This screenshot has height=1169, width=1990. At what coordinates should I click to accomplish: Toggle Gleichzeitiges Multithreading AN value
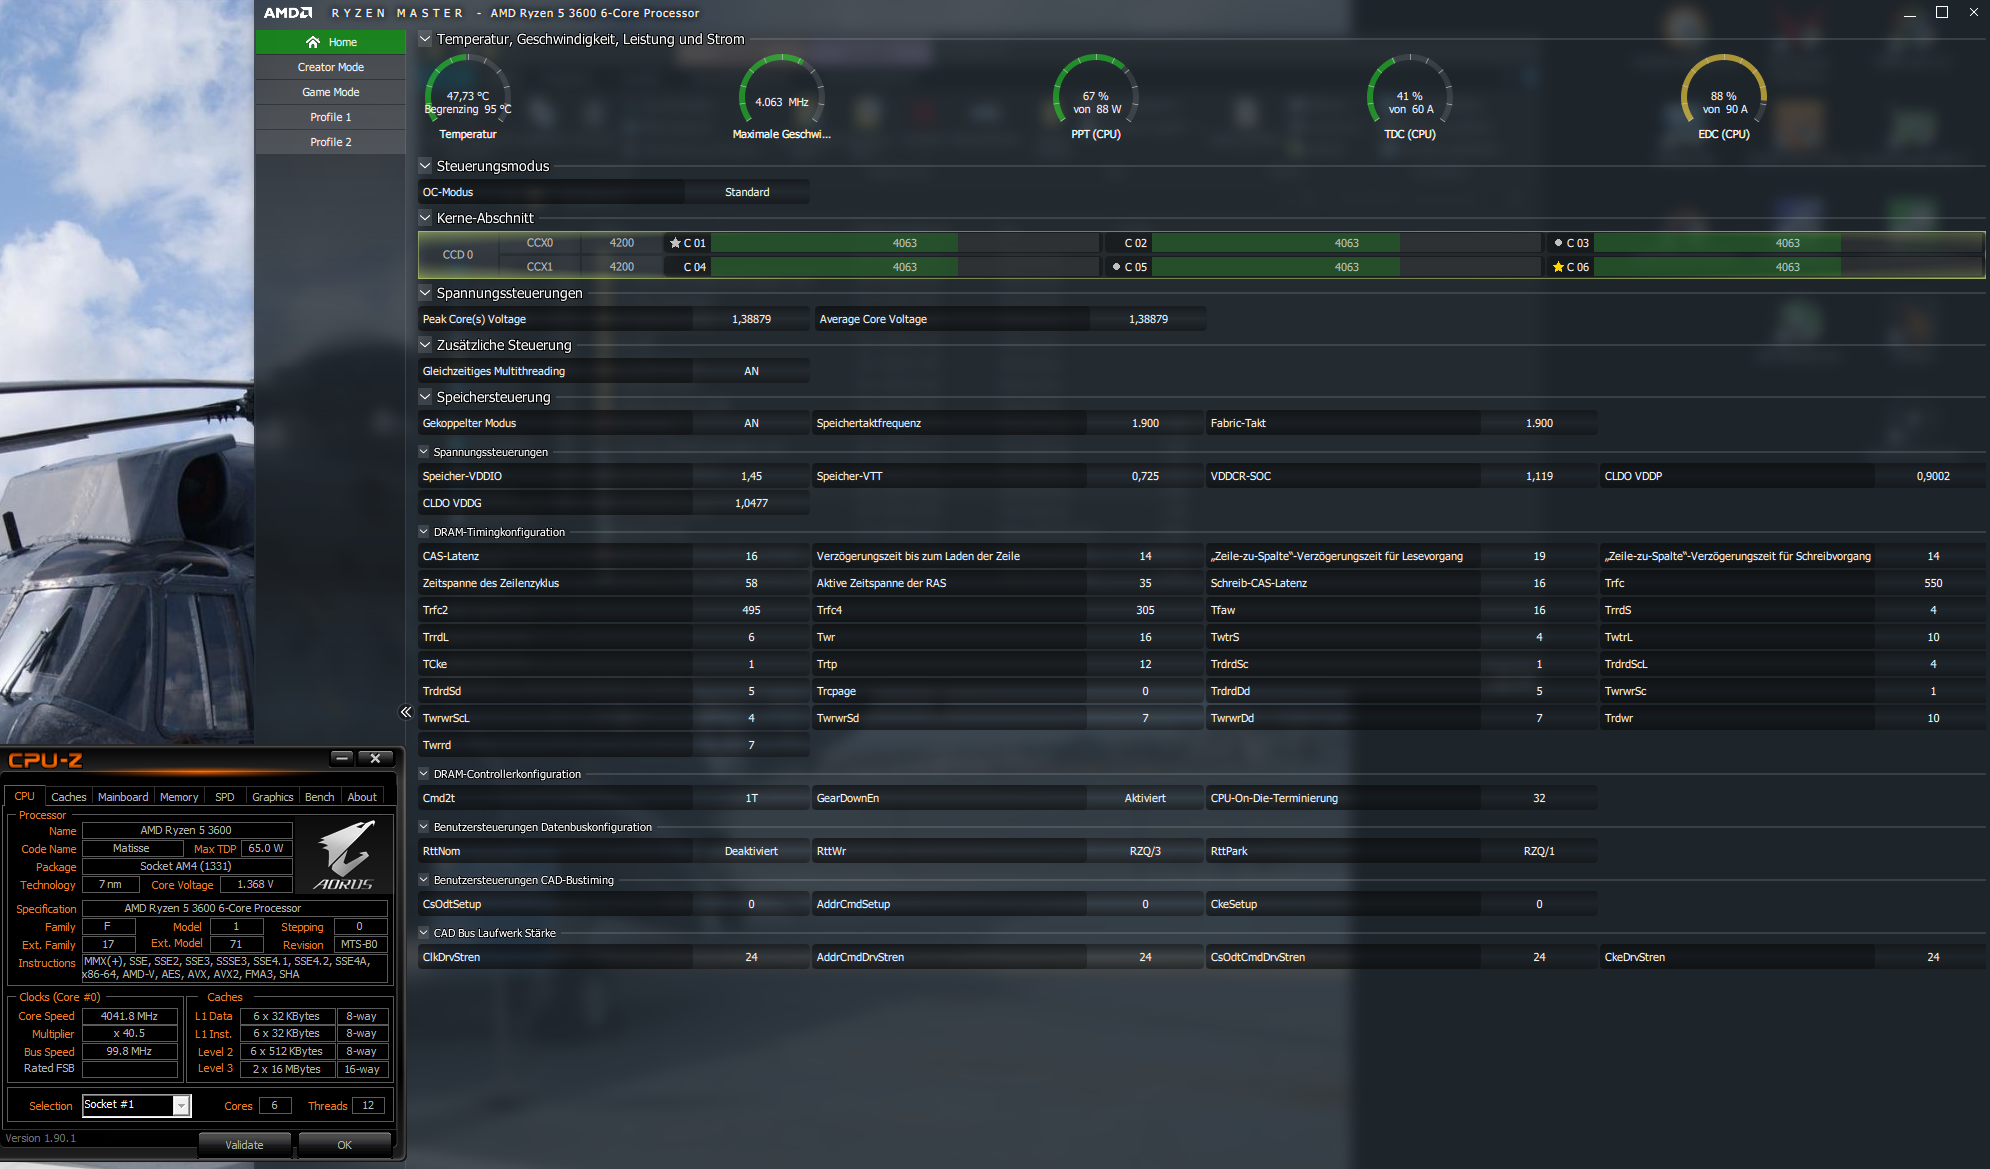751,371
